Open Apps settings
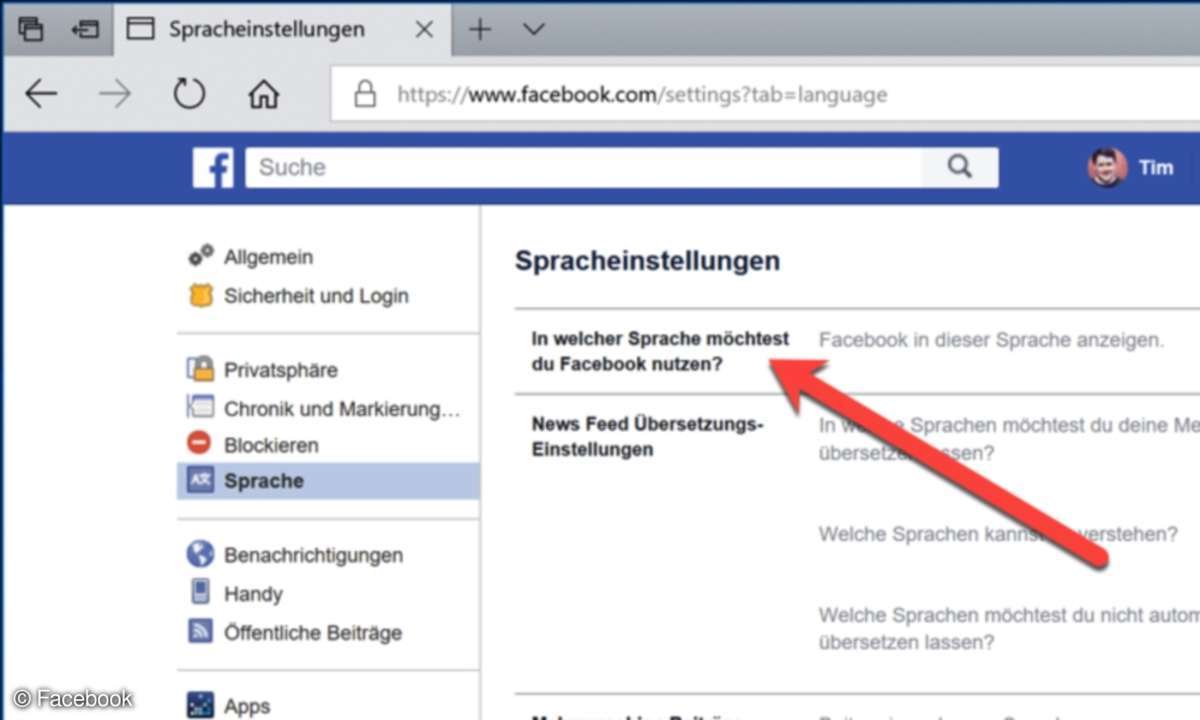This screenshot has width=1200, height=720. pos(247,707)
